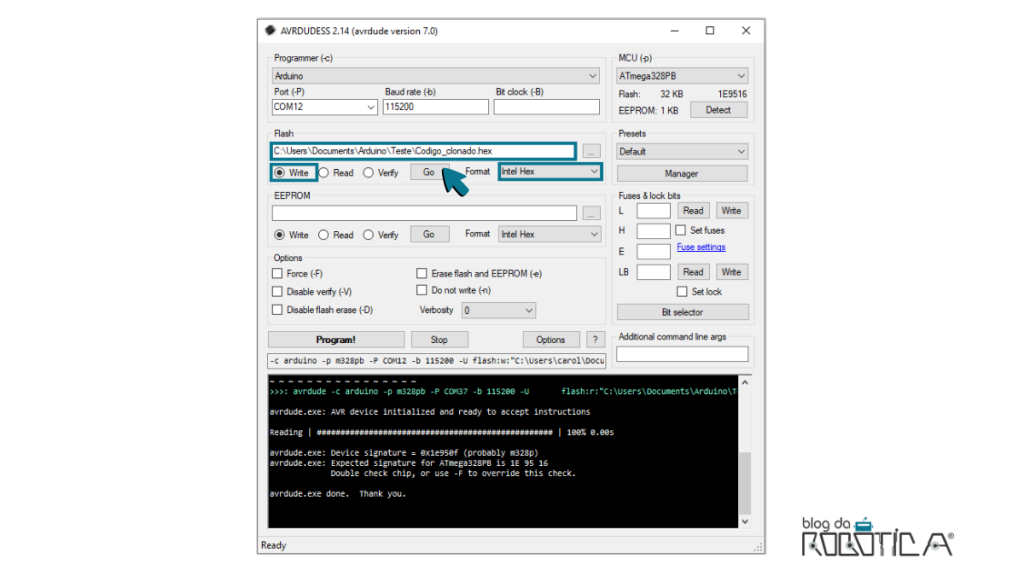Open the Verbosity dropdown
1024x576 pixels.
pyautogui.click(x=498, y=310)
